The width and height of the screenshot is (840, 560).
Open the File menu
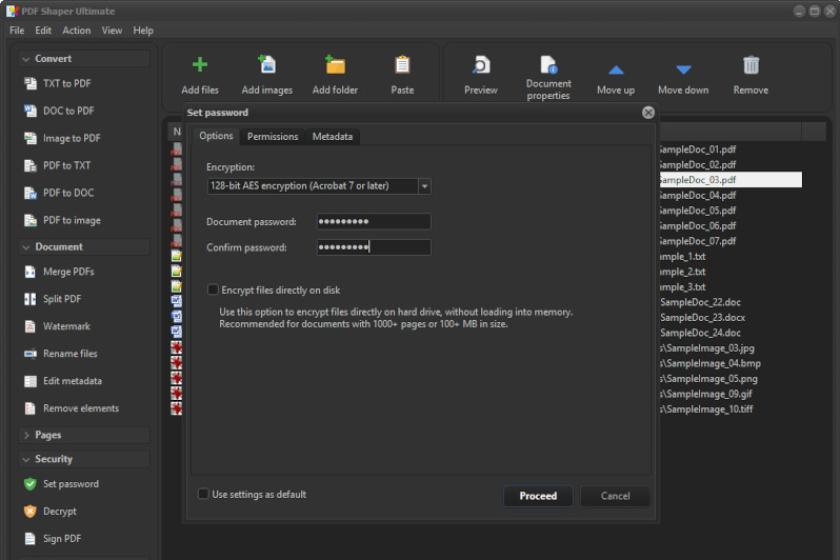[17, 31]
